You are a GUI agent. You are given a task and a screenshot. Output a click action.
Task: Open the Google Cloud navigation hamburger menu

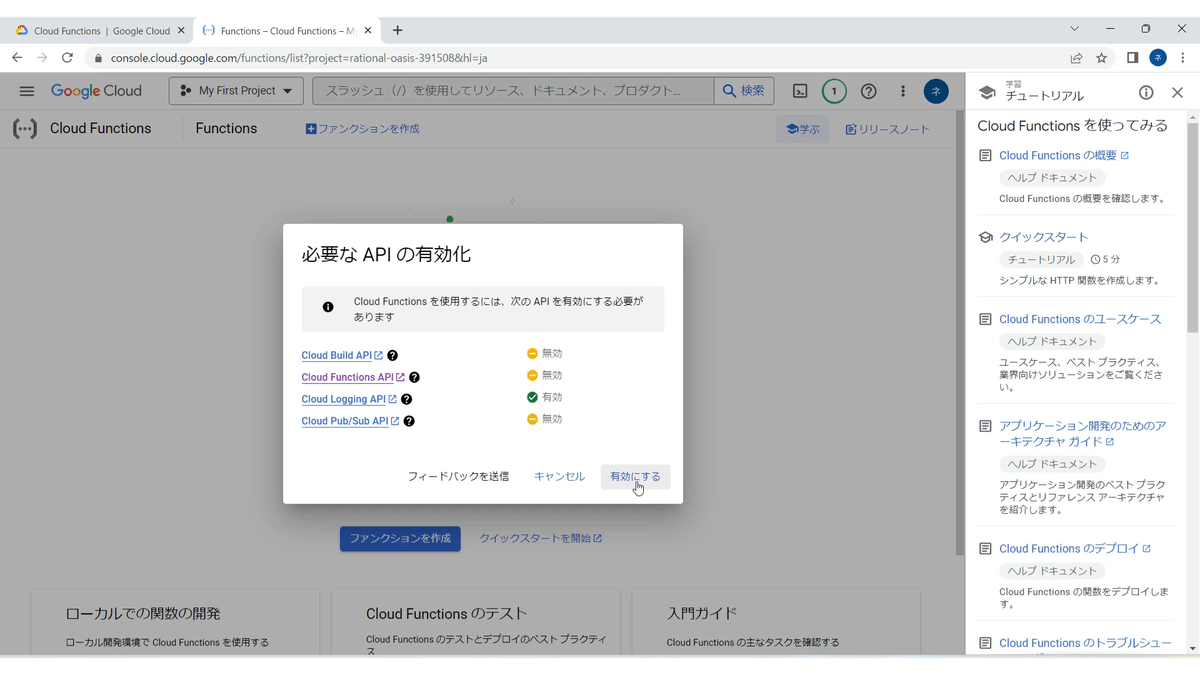coord(27,91)
